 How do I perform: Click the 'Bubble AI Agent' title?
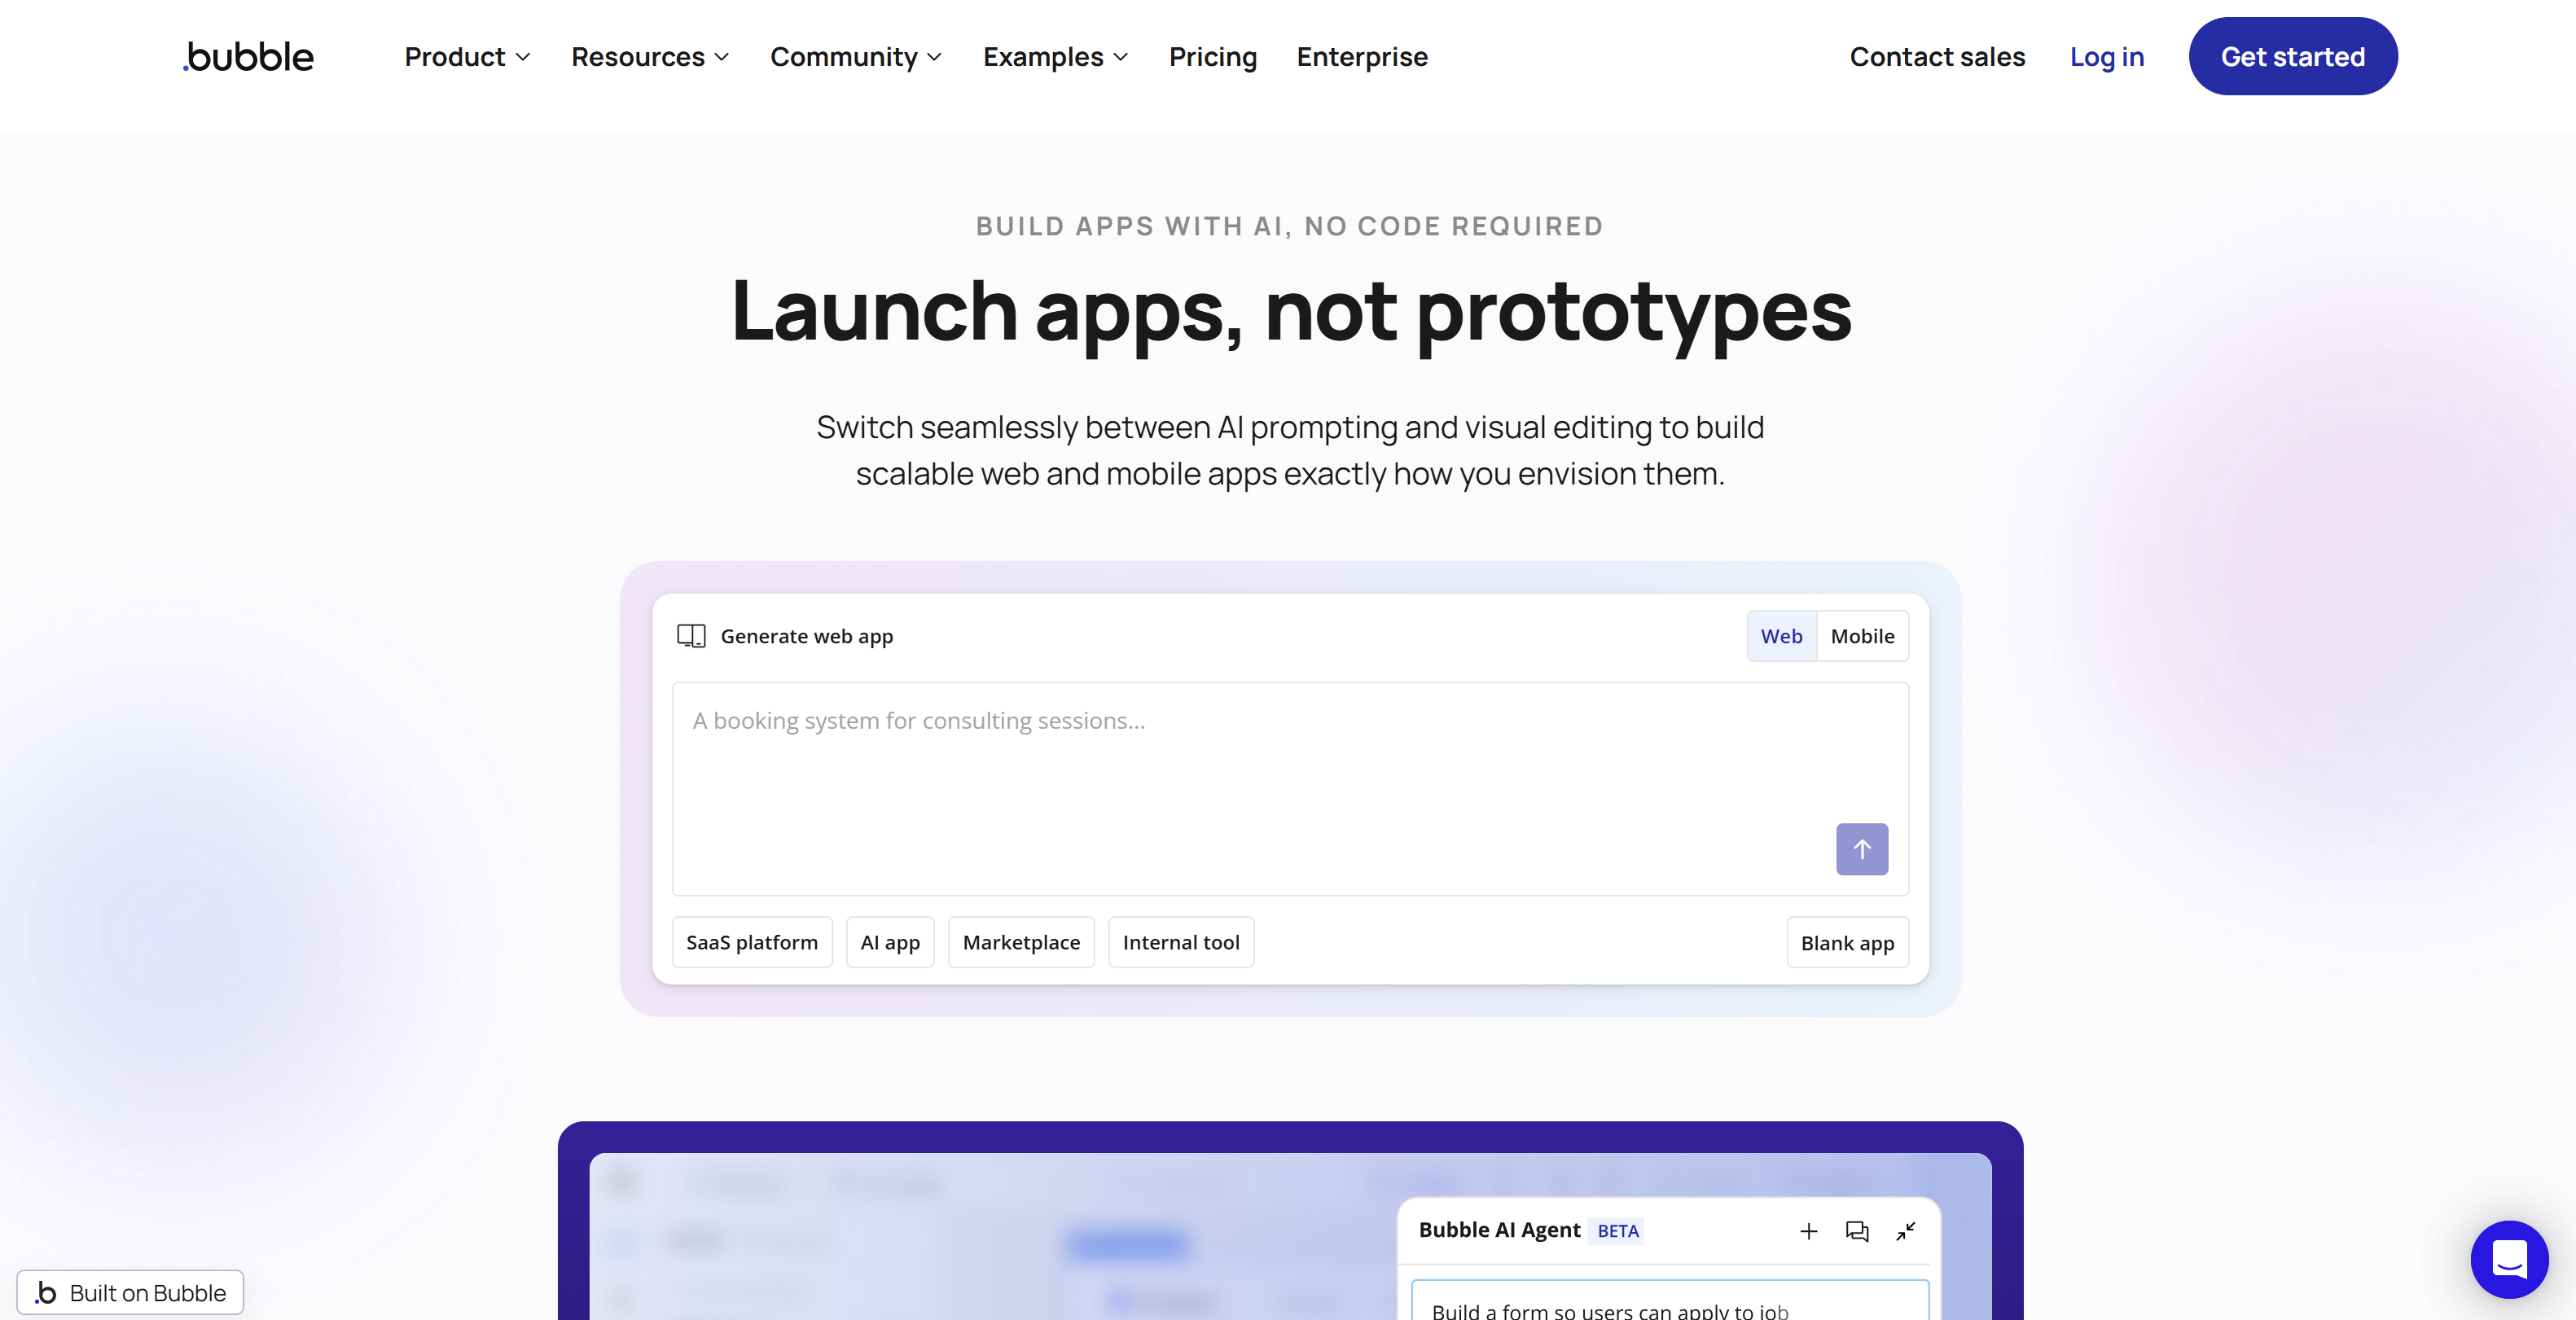pyautogui.click(x=1499, y=1230)
